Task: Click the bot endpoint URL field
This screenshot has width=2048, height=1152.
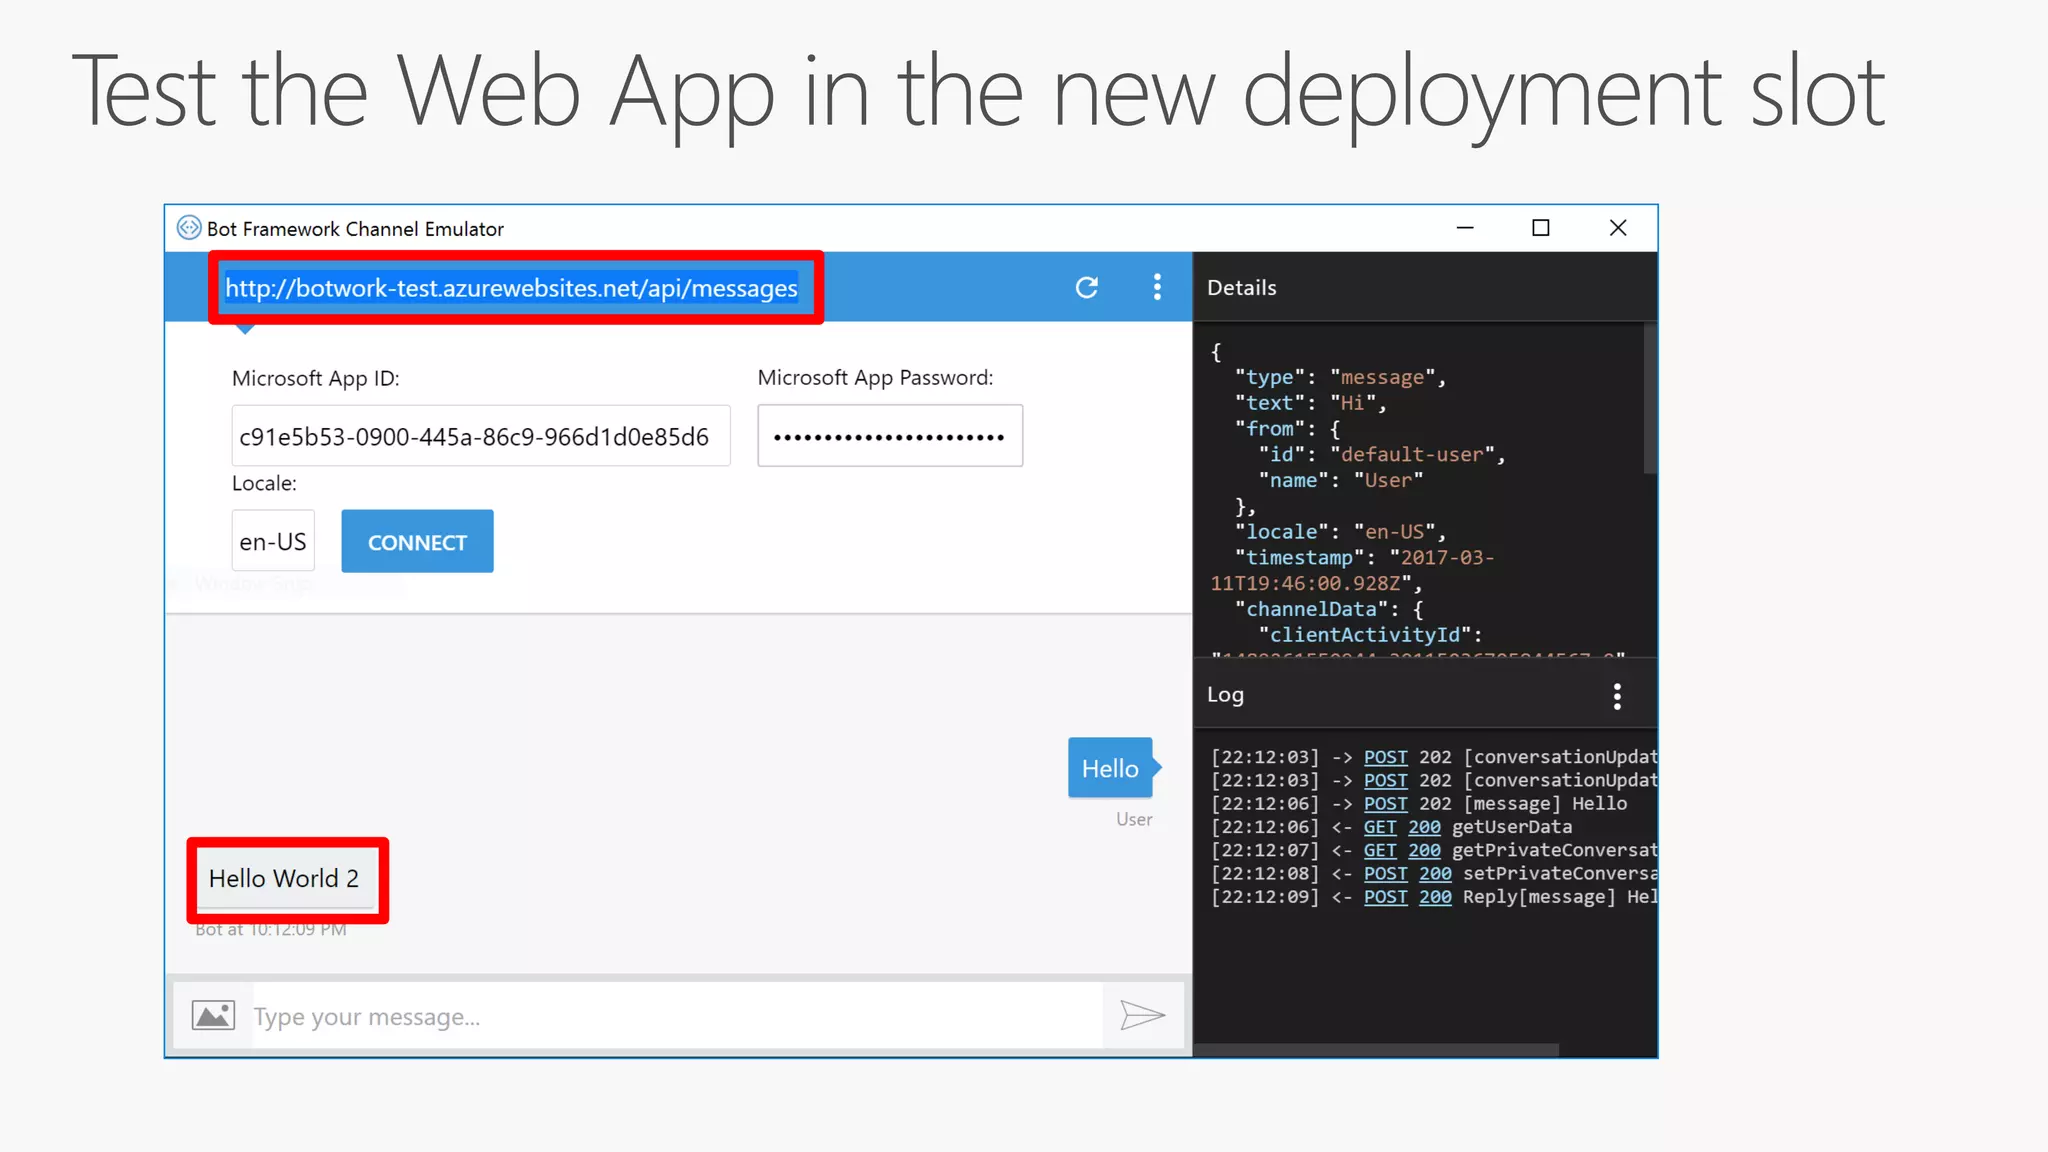Action: pos(511,288)
